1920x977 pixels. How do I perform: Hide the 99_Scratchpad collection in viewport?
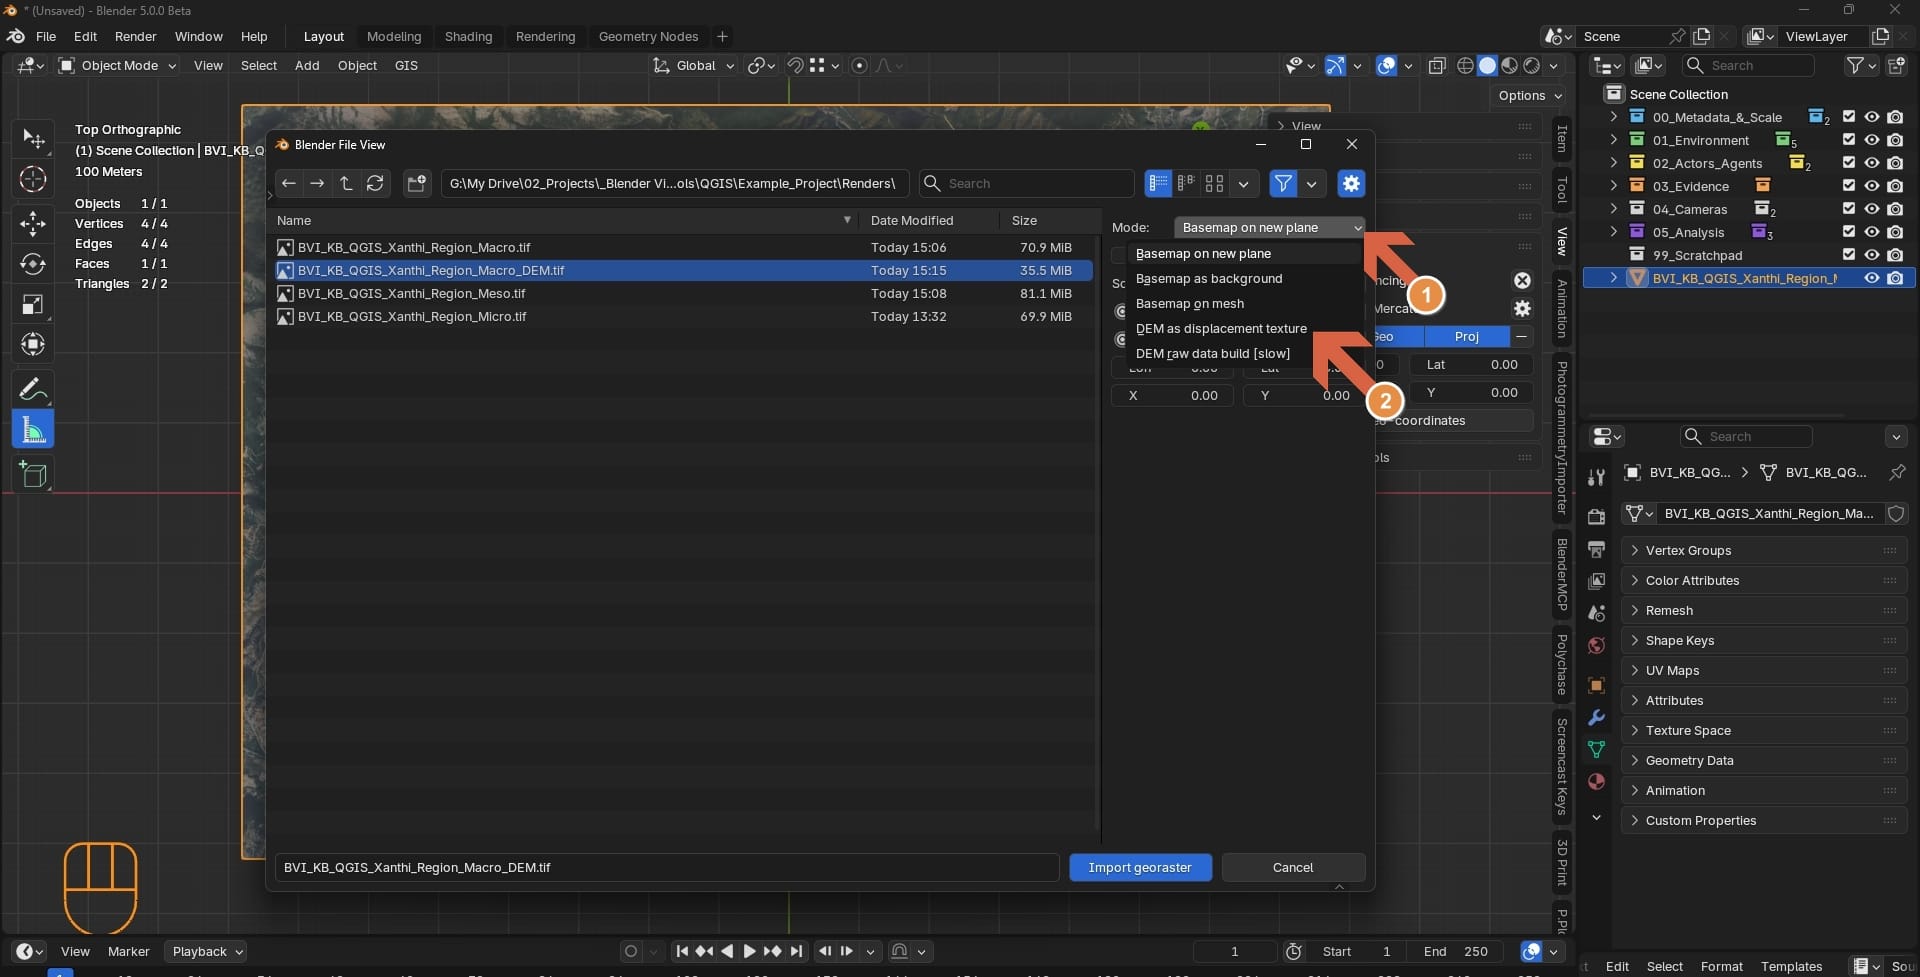point(1872,255)
